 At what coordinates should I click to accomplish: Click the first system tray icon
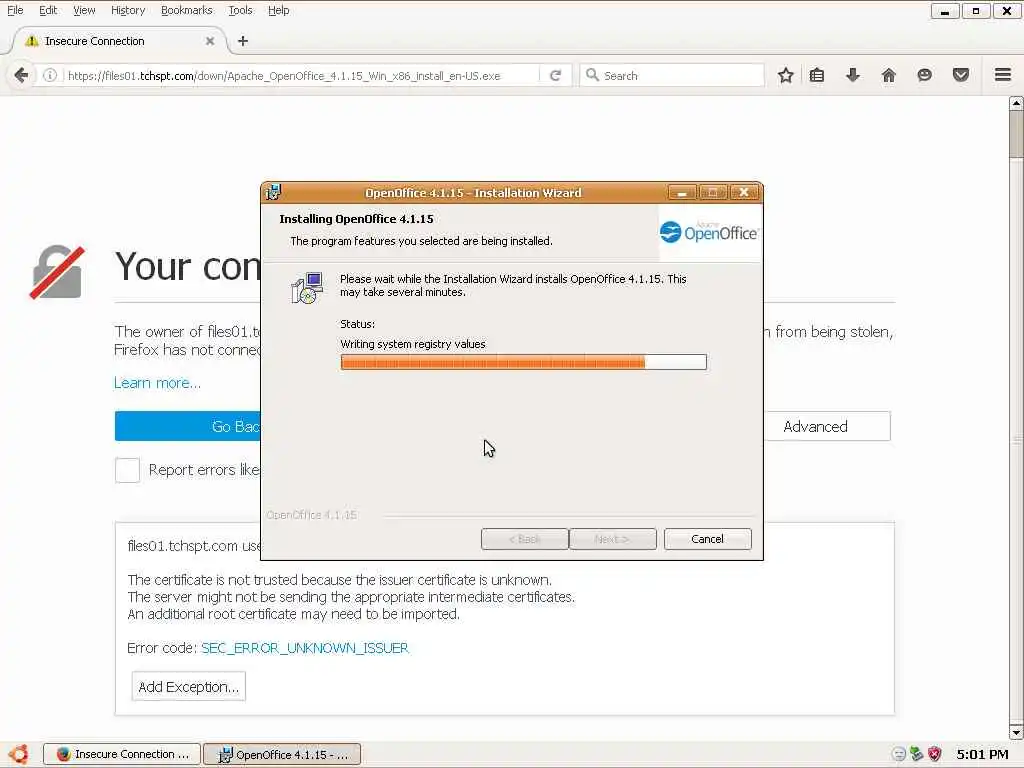[x=899, y=754]
